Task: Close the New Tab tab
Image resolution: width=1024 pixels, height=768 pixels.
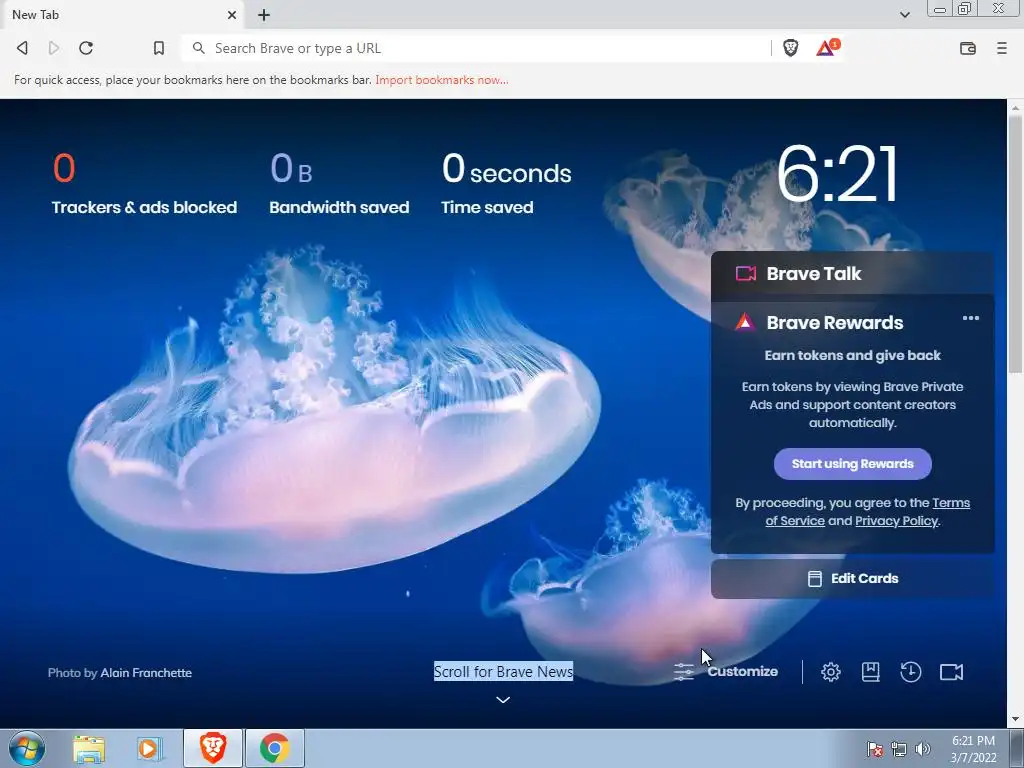Action: [x=232, y=15]
